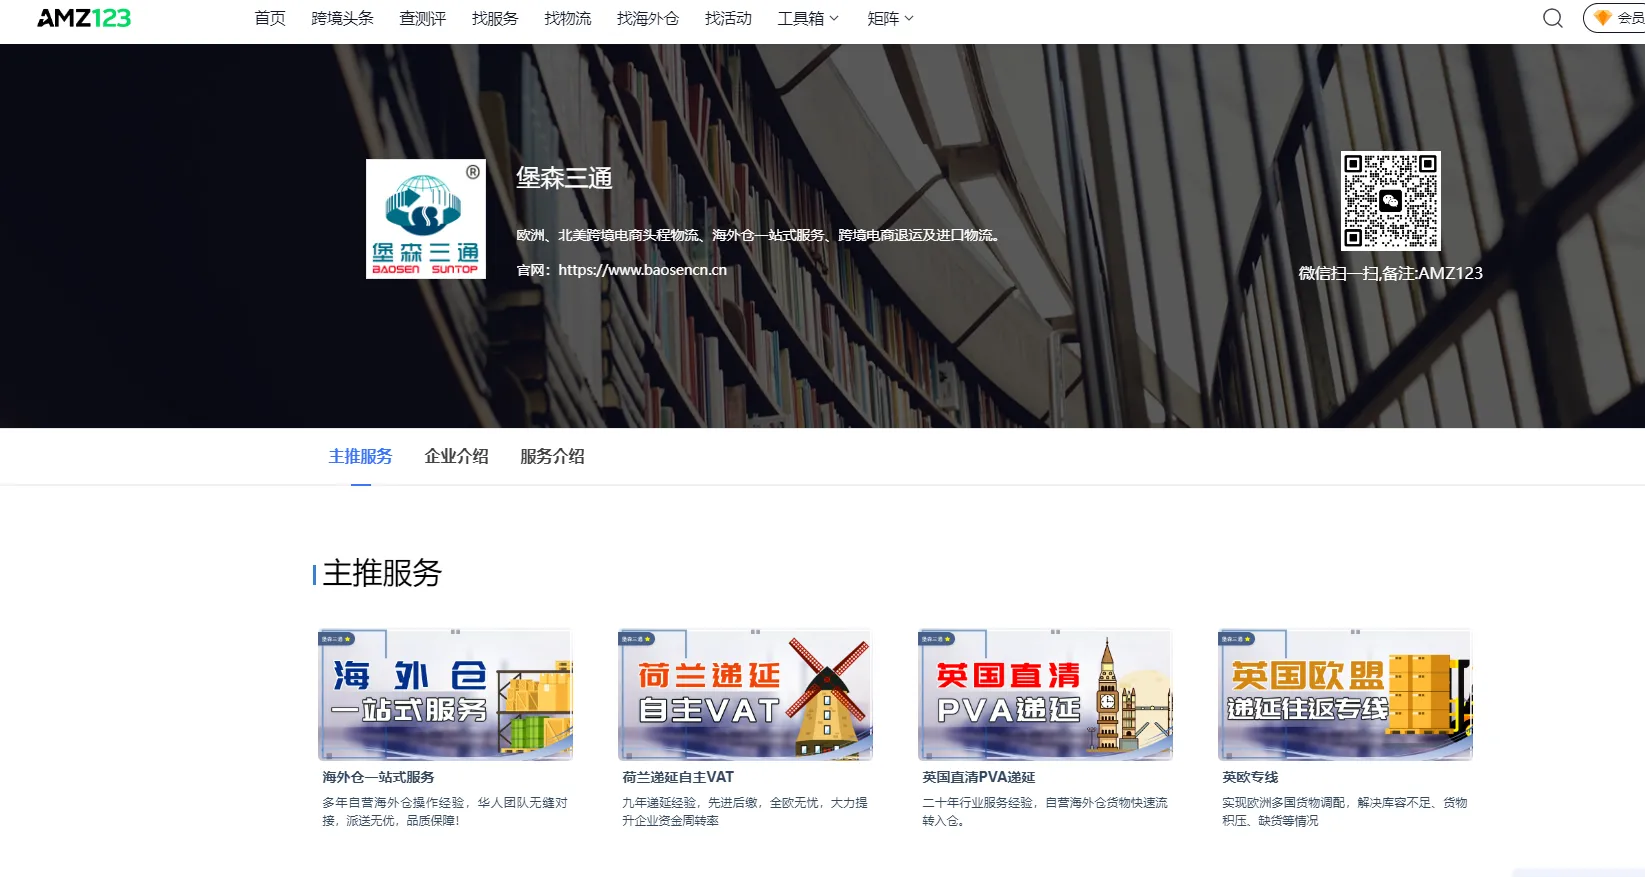This screenshot has height=877, width=1645.
Task: Click the 主推服务 section heading
Action: tap(382, 573)
